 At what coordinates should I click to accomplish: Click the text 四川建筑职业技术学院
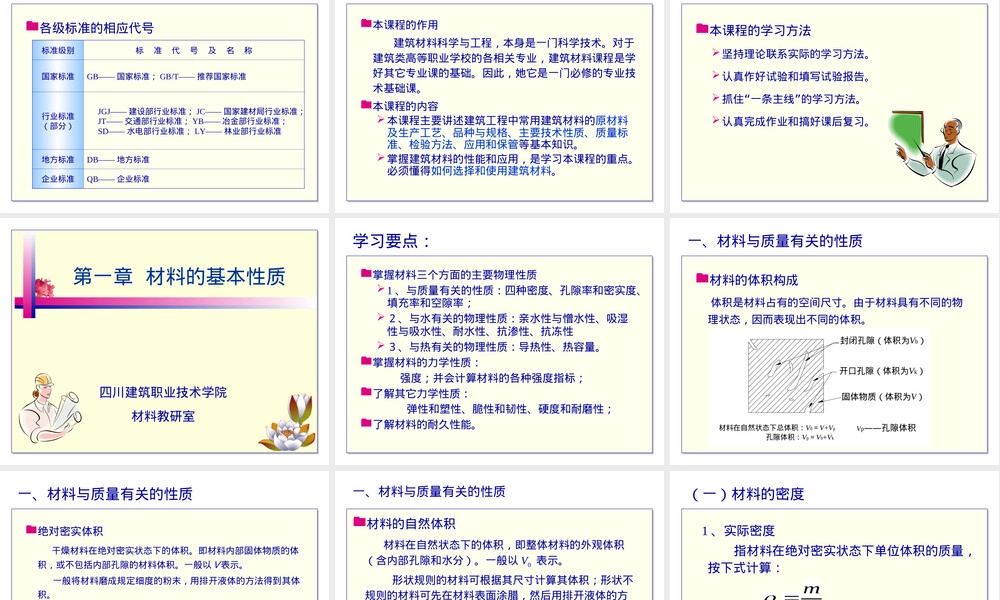[163, 392]
